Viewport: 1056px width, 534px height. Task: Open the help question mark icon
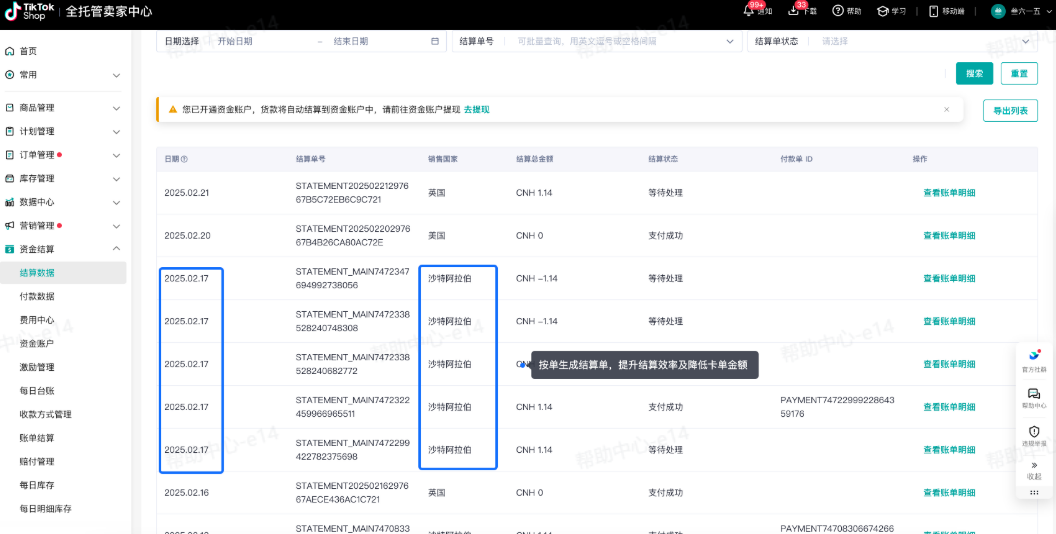coord(838,11)
